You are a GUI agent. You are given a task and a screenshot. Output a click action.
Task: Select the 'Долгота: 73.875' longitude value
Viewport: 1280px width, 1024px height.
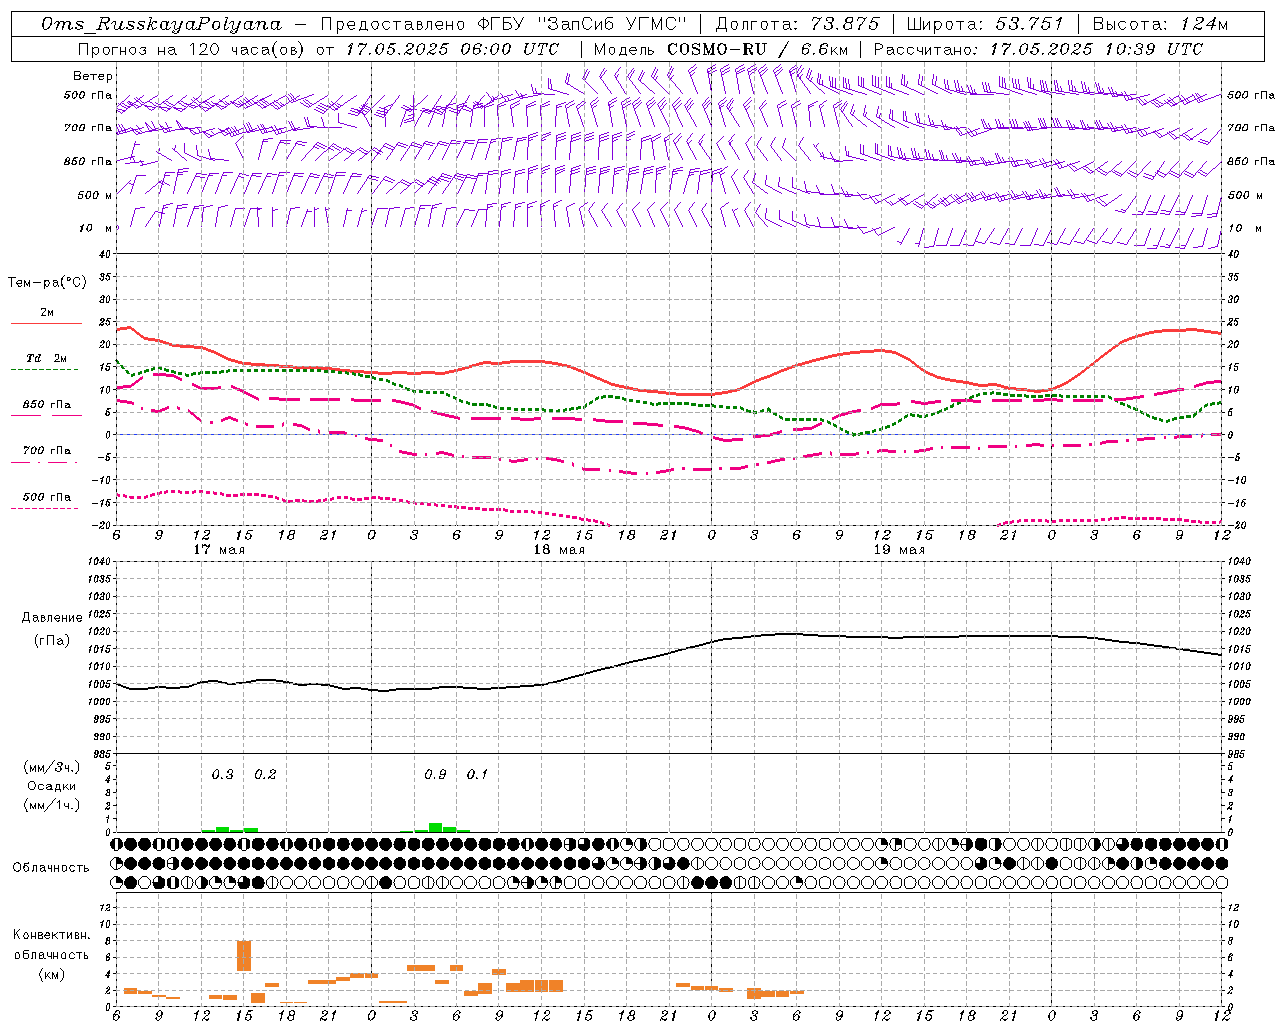click(798, 24)
